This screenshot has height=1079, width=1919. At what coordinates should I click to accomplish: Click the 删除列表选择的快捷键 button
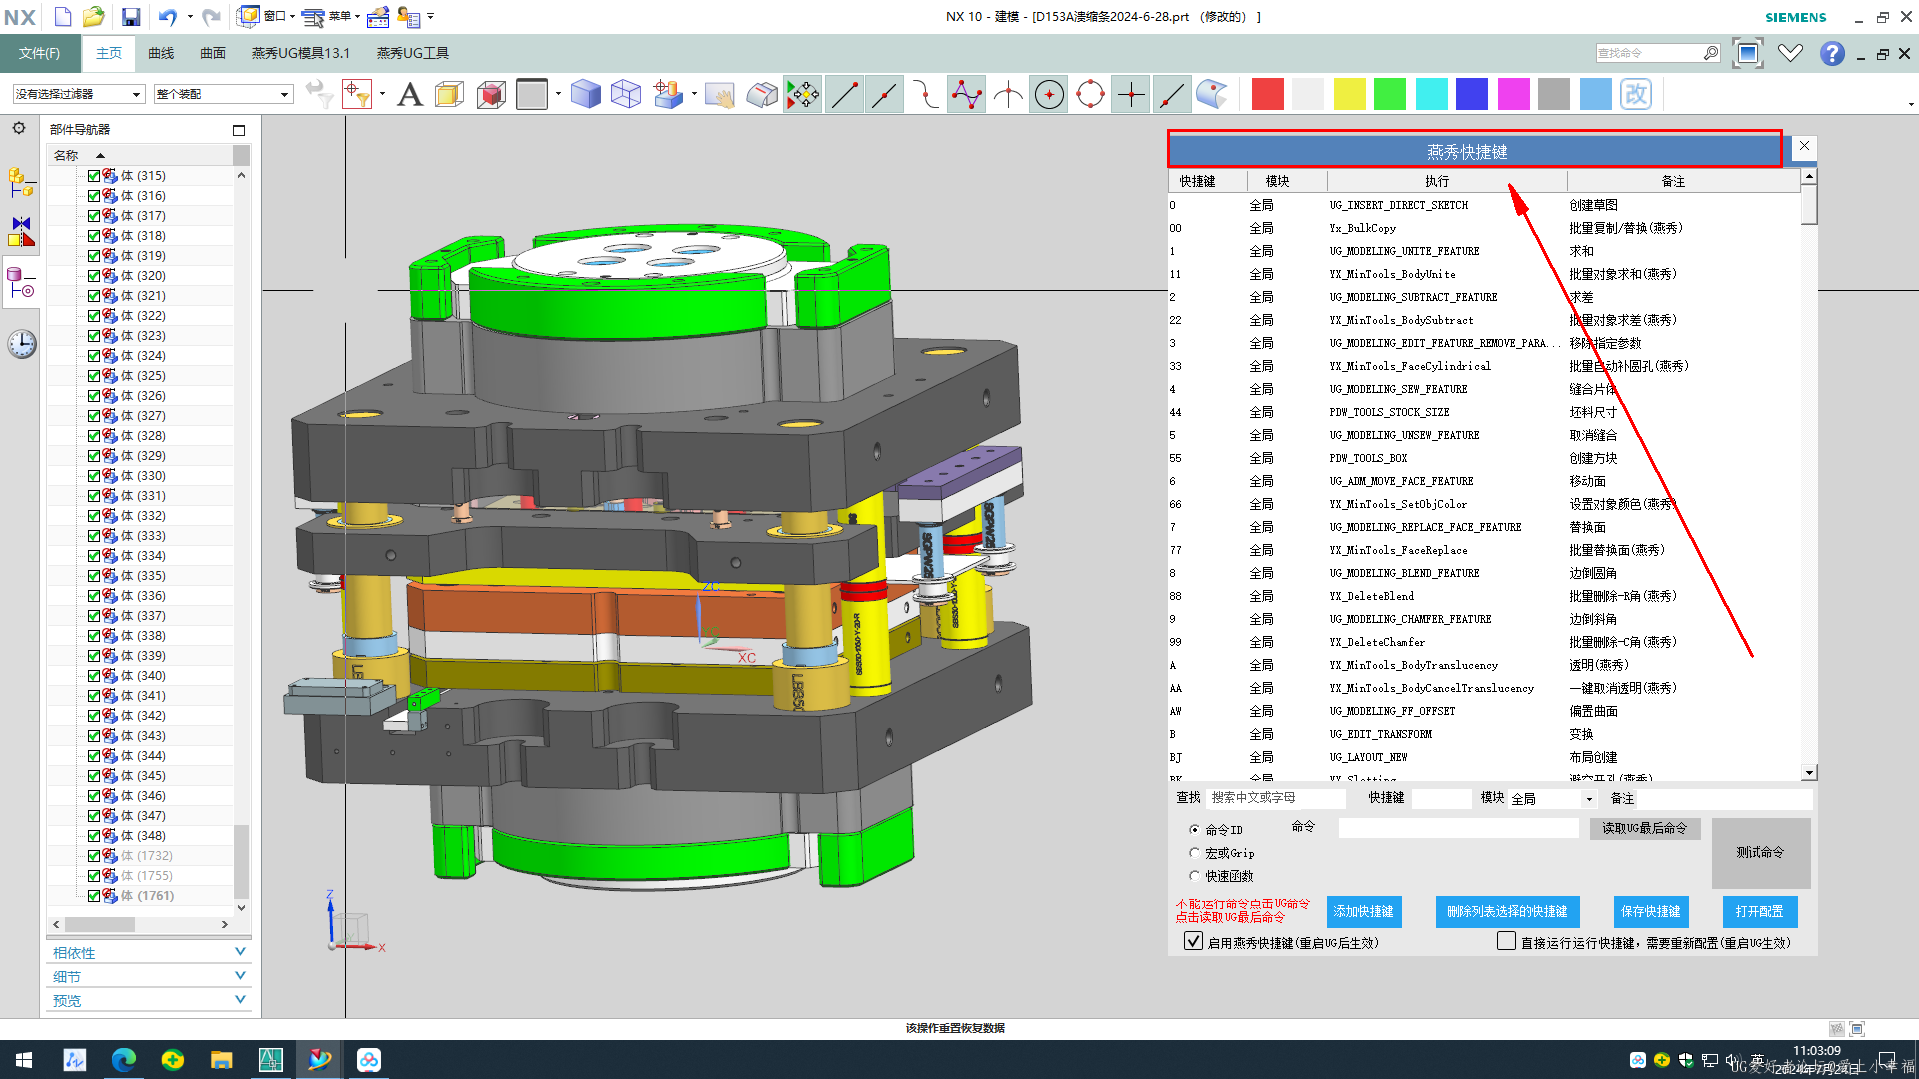pyautogui.click(x=1507, y=911)
